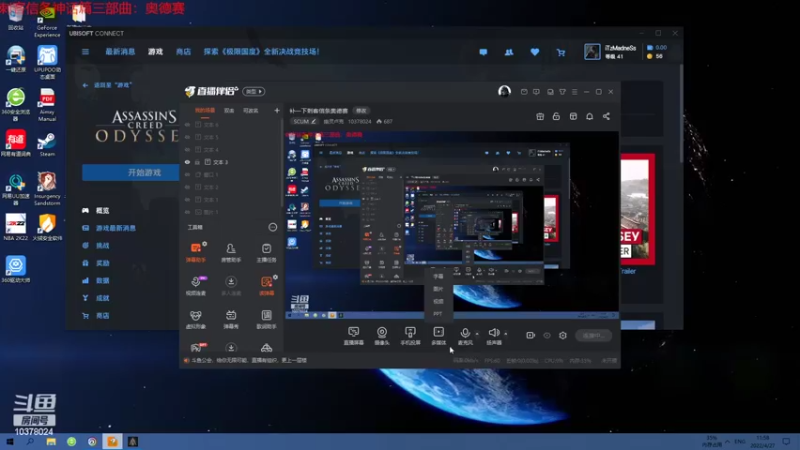Click 修改 button next to stream title
Image resolution: width=800 pixels, height=450 pixels.
point(361,111)
